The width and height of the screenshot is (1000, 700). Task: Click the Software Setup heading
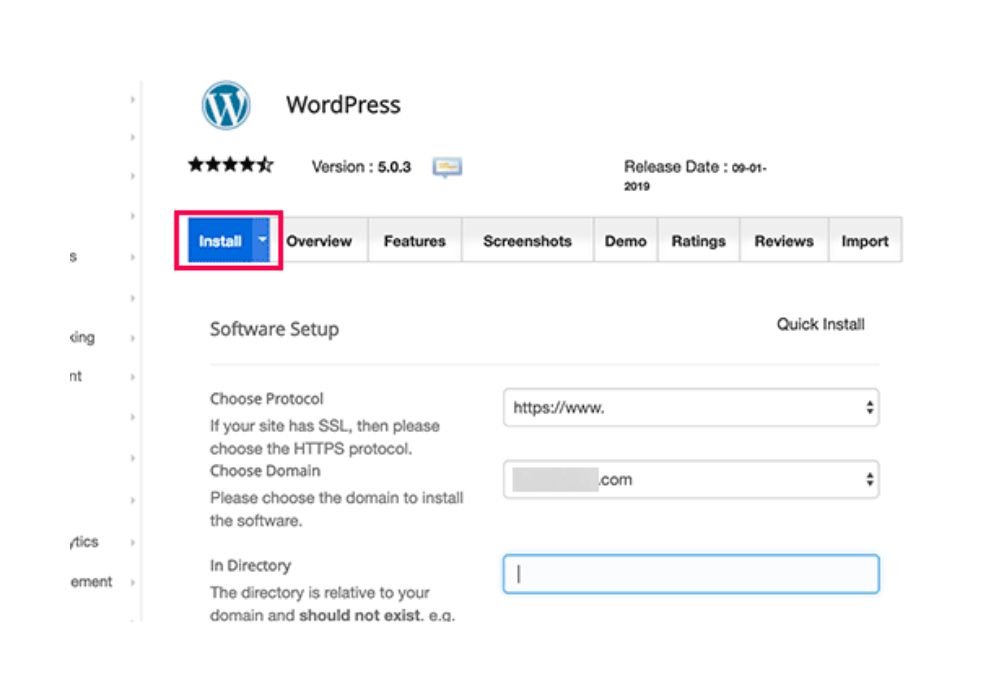tap(274, 330)
